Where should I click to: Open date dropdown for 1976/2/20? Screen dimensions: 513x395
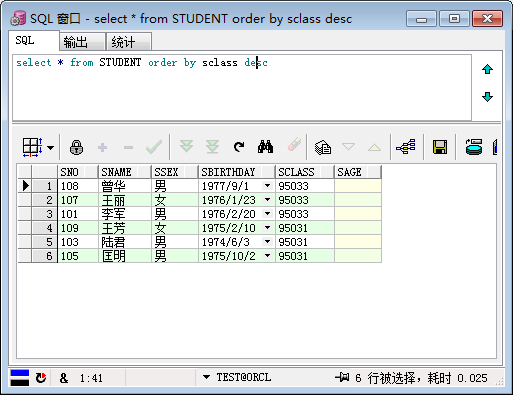coord(267,214)
